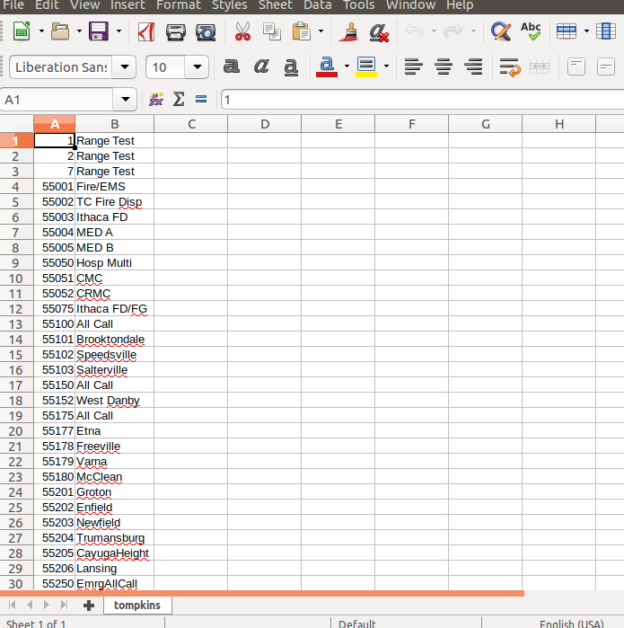624x628 pixels.
Task: Expand the font name dropdown
Action: point(124,67)
